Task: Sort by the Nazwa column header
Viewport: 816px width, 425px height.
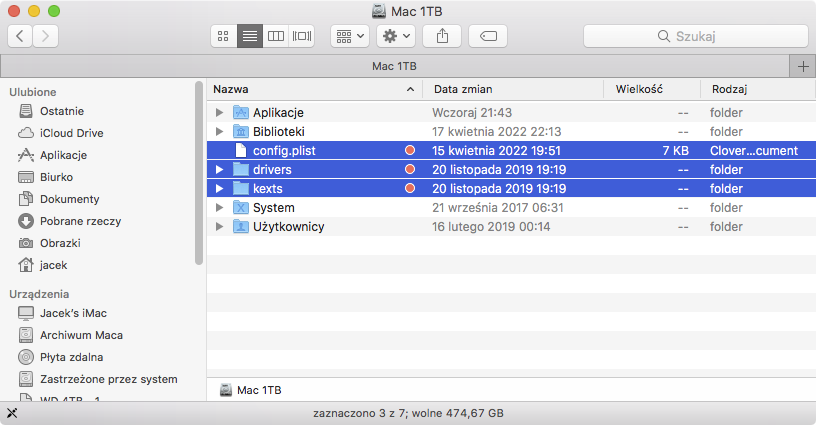Action: click(x=314, y=89)
